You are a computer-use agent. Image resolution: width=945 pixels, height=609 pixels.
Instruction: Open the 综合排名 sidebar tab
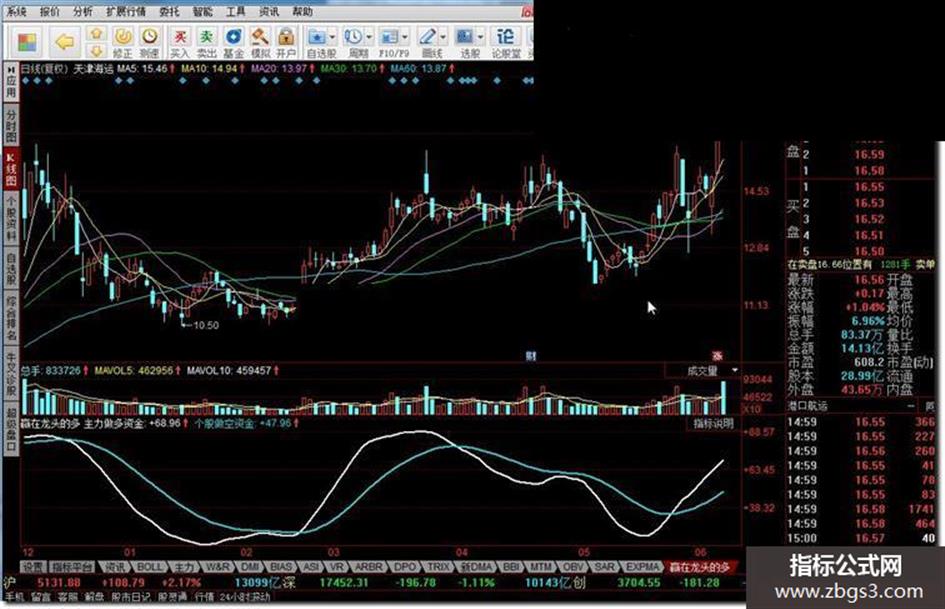pyautogui.click(x=11, y=318)
